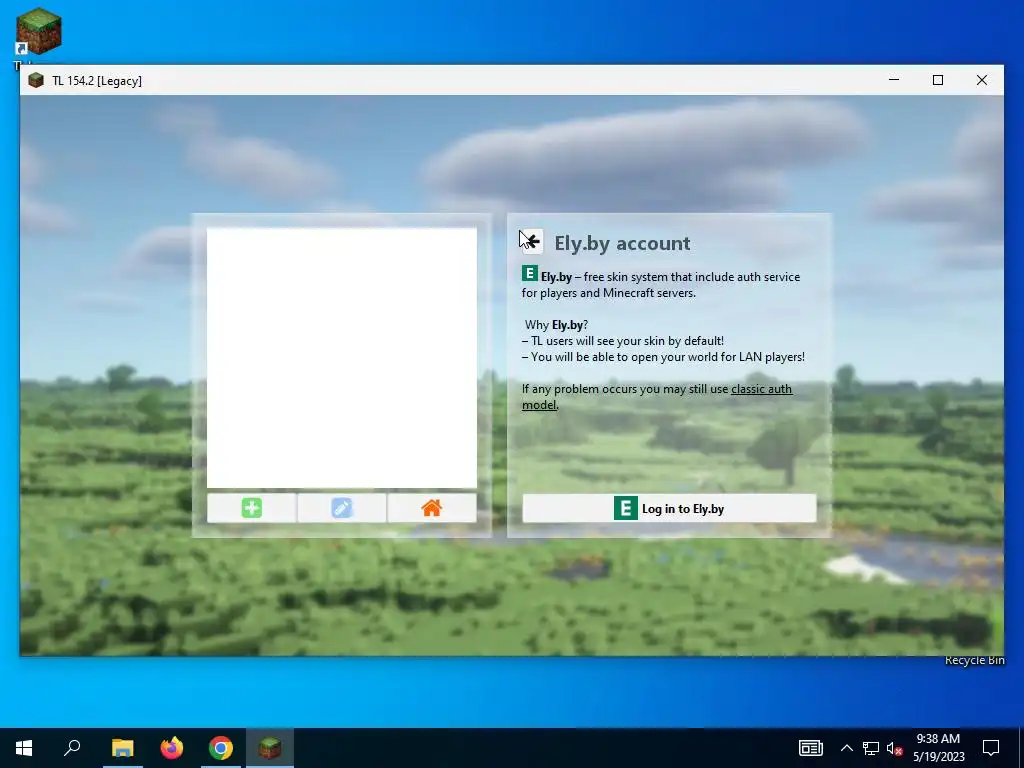Image resolution: width=1024 pixels, height=768 pixels.
Task: Open the network tray icon
Action: [871, 748]
